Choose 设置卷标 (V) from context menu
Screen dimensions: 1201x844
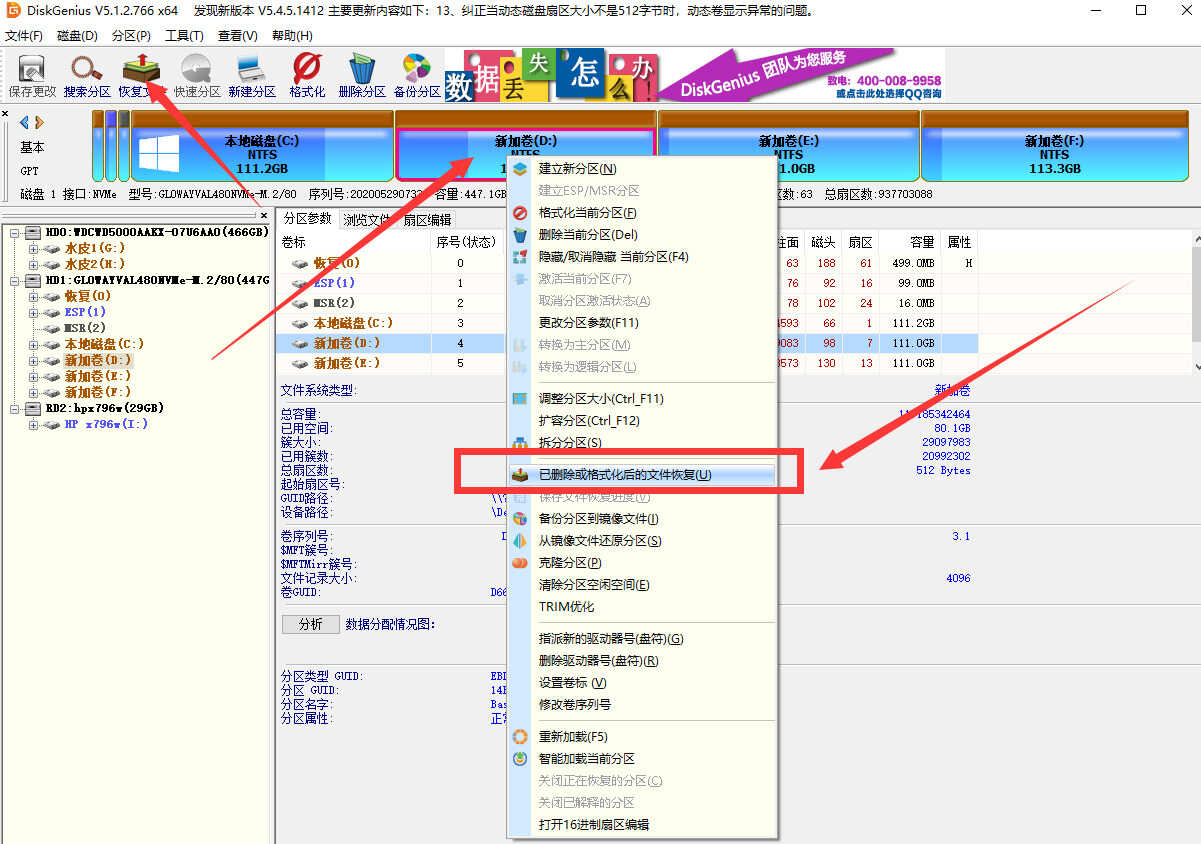[642, 683]
